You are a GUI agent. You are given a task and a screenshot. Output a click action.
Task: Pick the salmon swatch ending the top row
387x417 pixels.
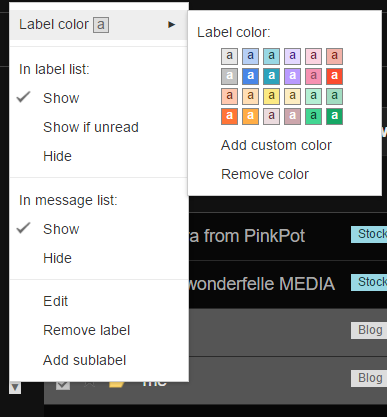pos(334,56)
